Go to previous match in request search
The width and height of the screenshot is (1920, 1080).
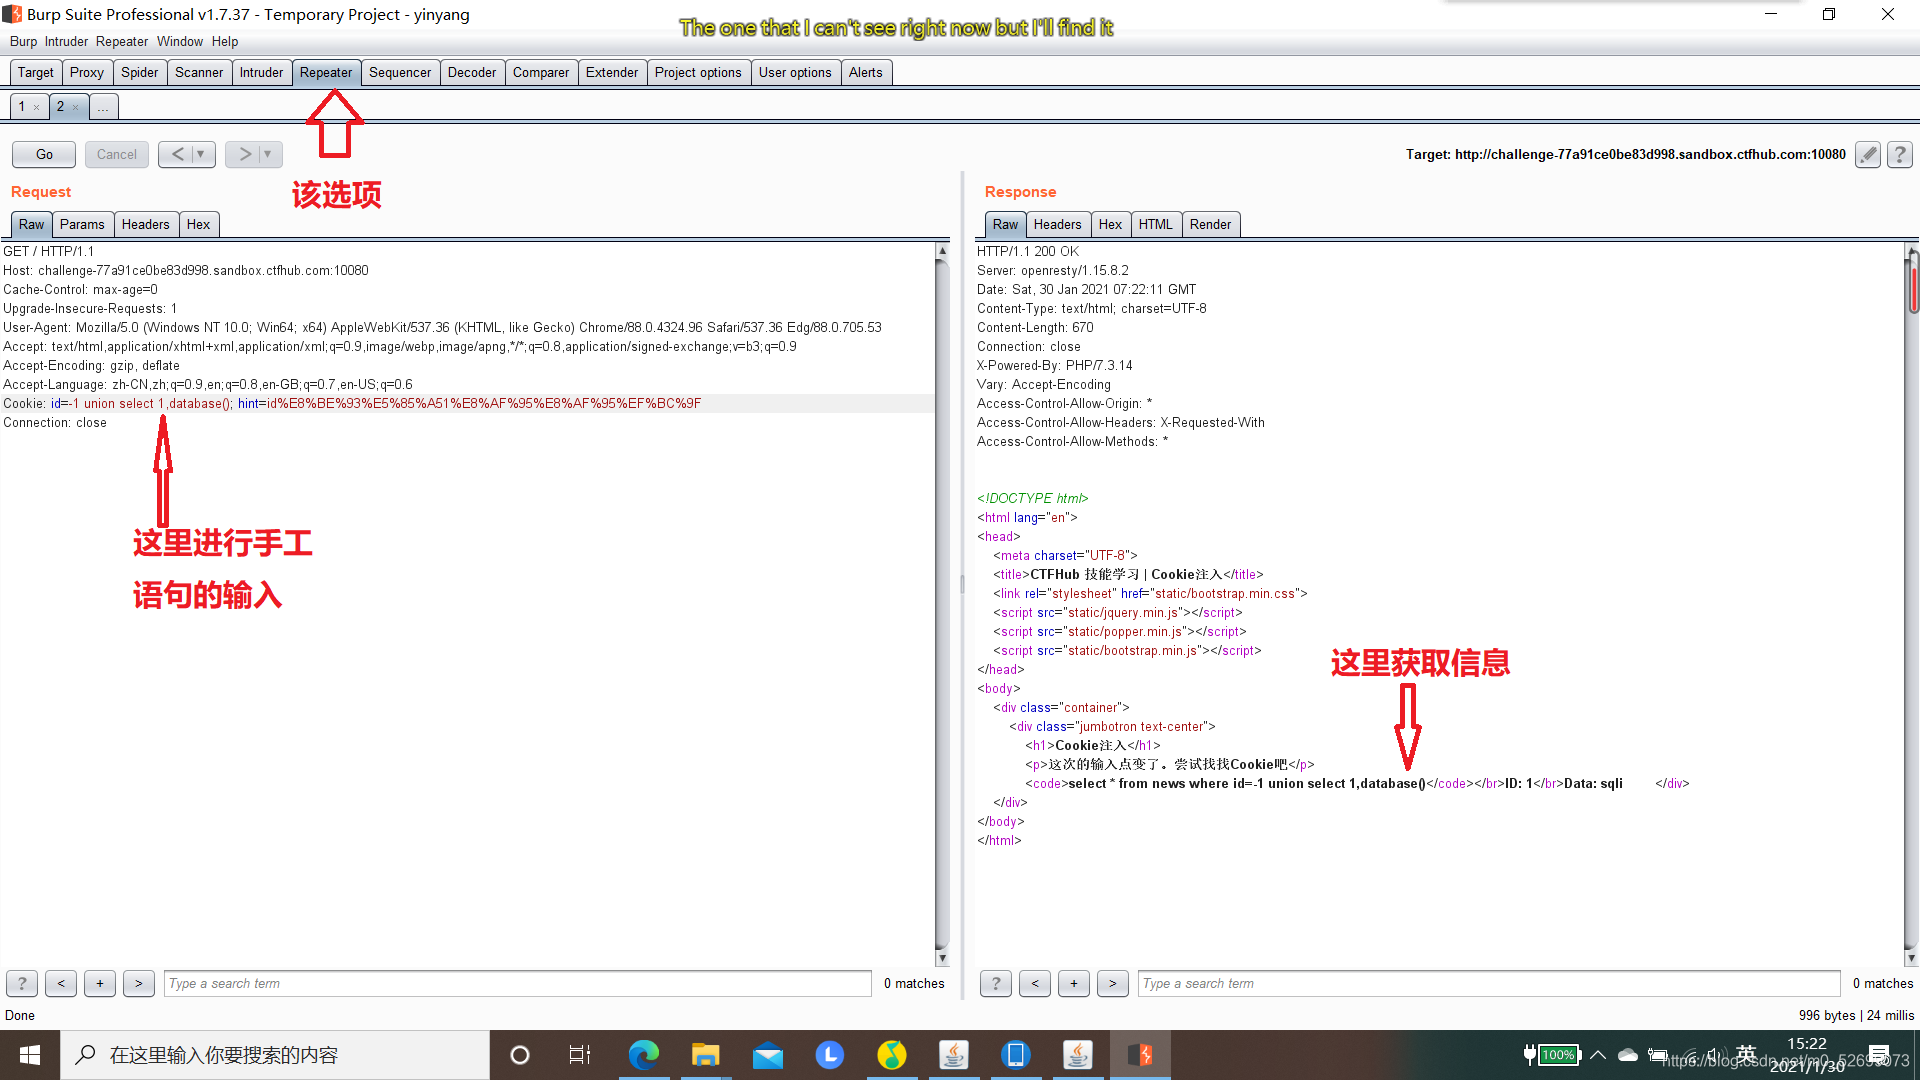coord(61,984)
